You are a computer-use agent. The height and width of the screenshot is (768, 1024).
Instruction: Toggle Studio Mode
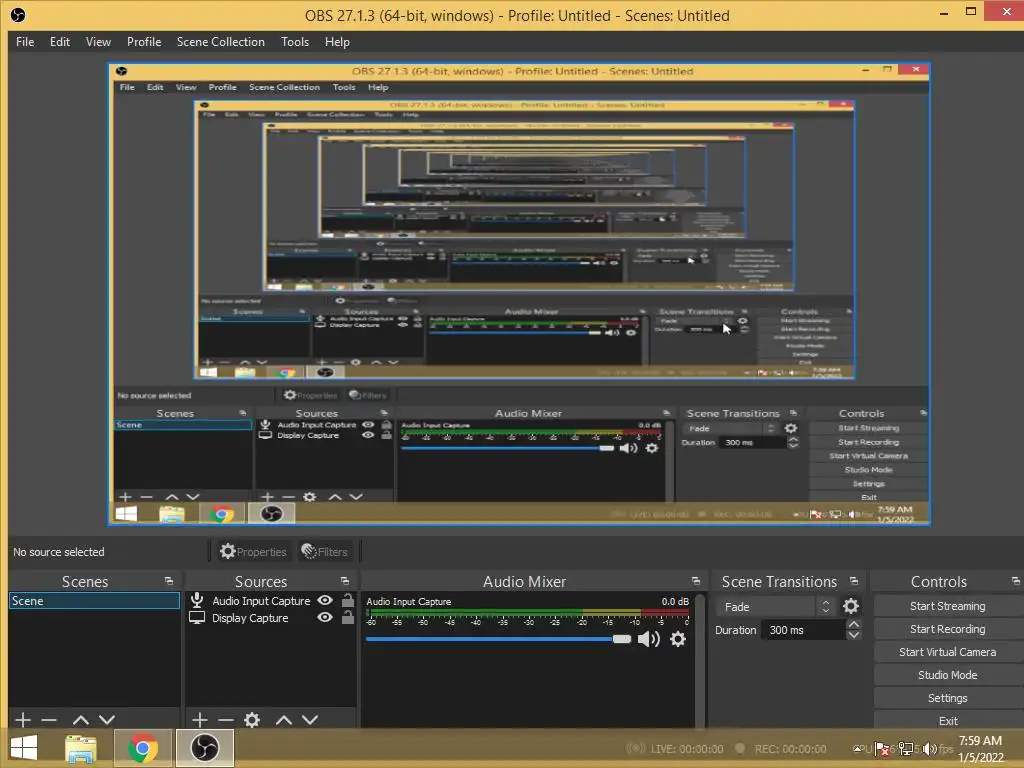[x=948, y=675]
